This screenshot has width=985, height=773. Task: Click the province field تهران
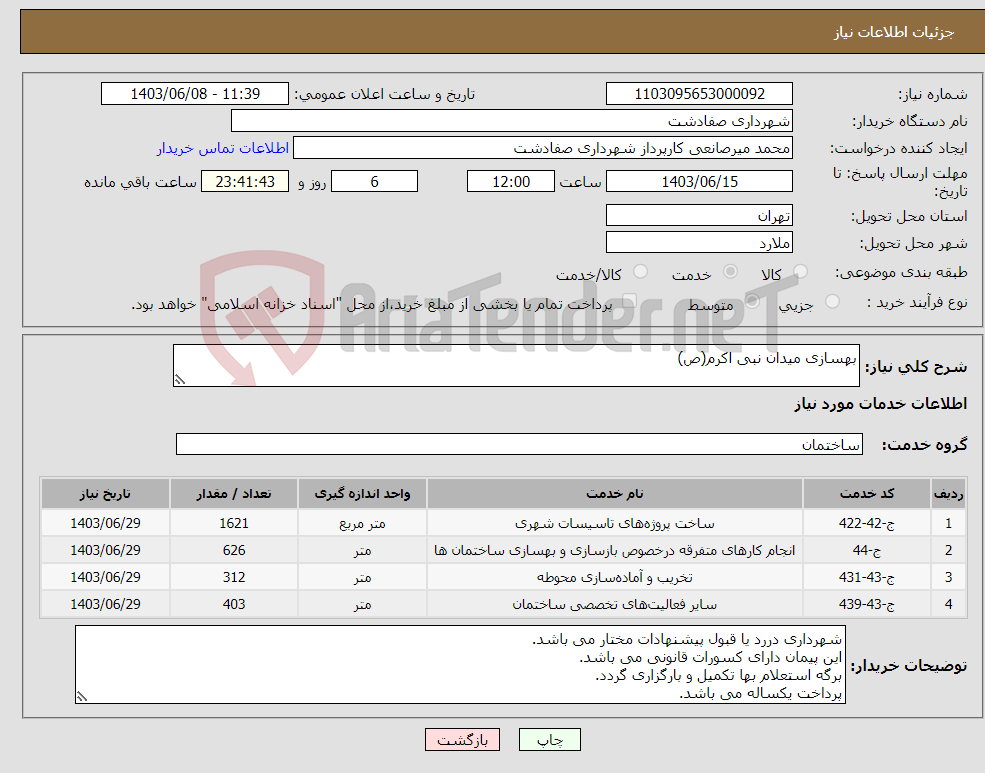(x=699, y=215)
